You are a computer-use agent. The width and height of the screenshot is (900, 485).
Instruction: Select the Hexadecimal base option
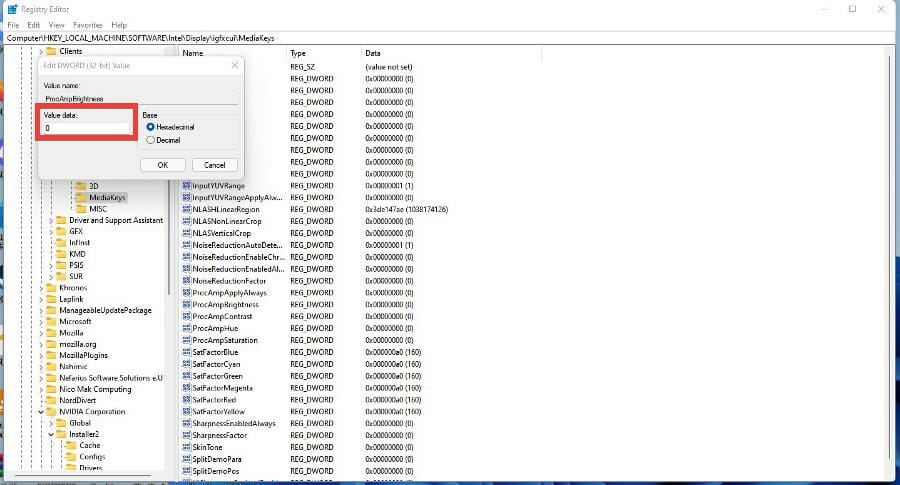click(x=151, y=127)
